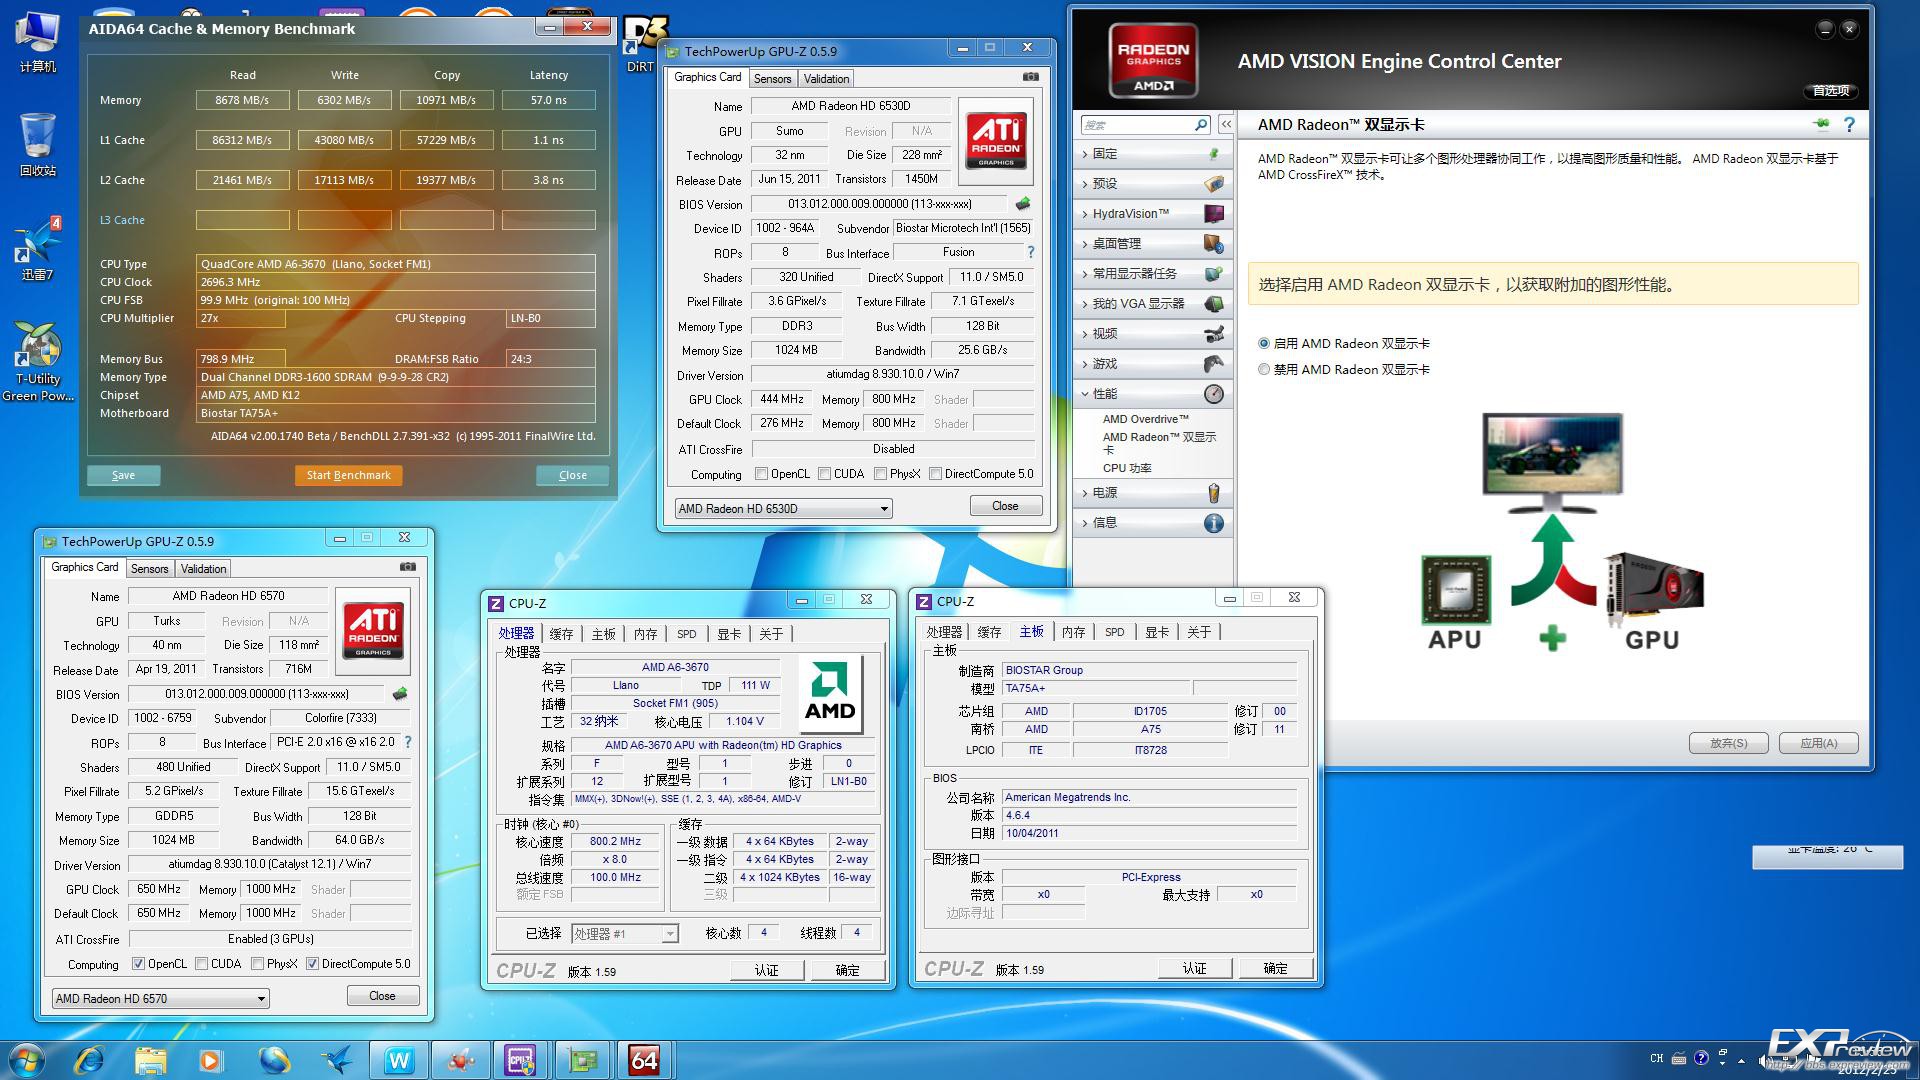Open 显卡 tab in mainboard CPU-Z window
This screenshot has width=1920, height=1080.
click(x=1156, y=632)
